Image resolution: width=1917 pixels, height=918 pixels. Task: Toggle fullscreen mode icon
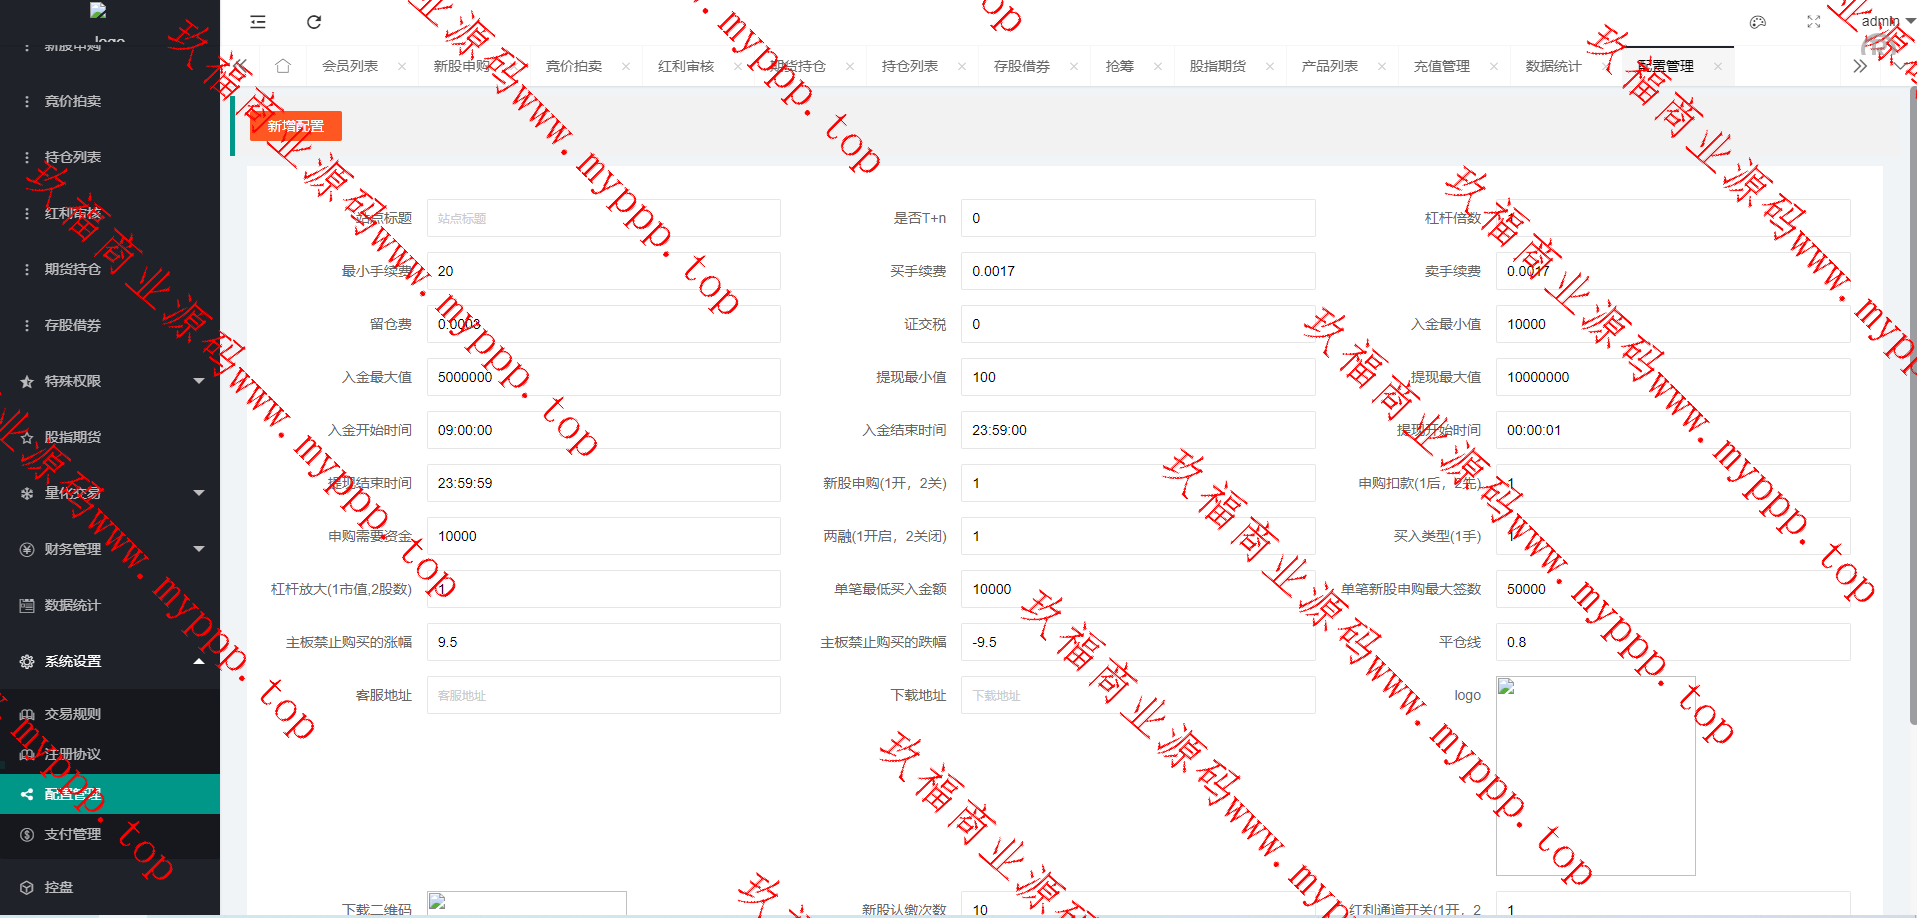pyautogui.click(x=1814, y=22)
